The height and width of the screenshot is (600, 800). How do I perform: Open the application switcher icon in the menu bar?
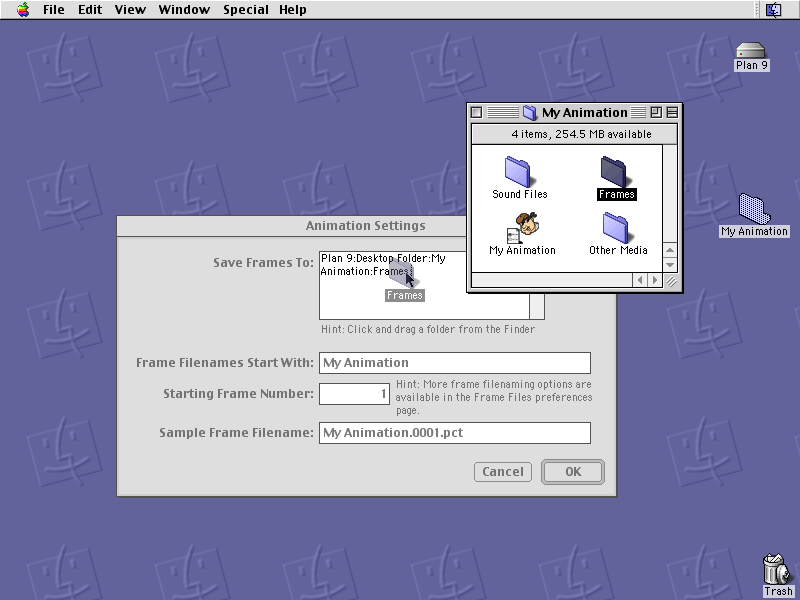tap(773, 9)
